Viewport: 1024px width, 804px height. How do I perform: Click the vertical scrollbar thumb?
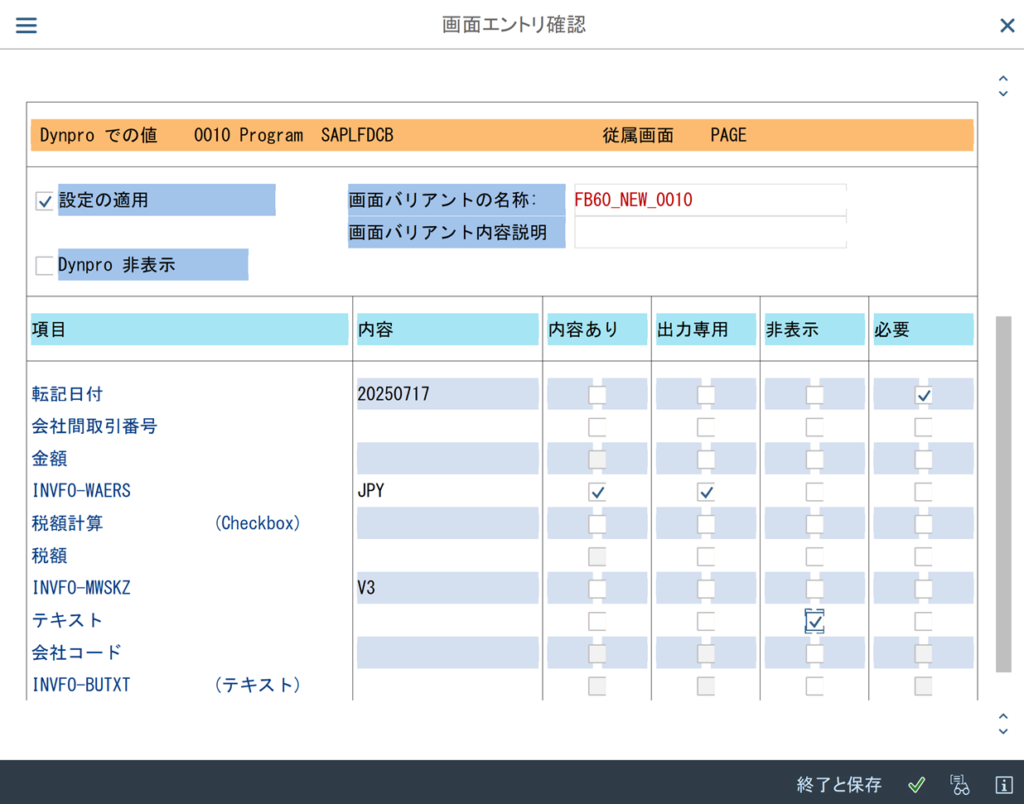[x=1003, y=494]
